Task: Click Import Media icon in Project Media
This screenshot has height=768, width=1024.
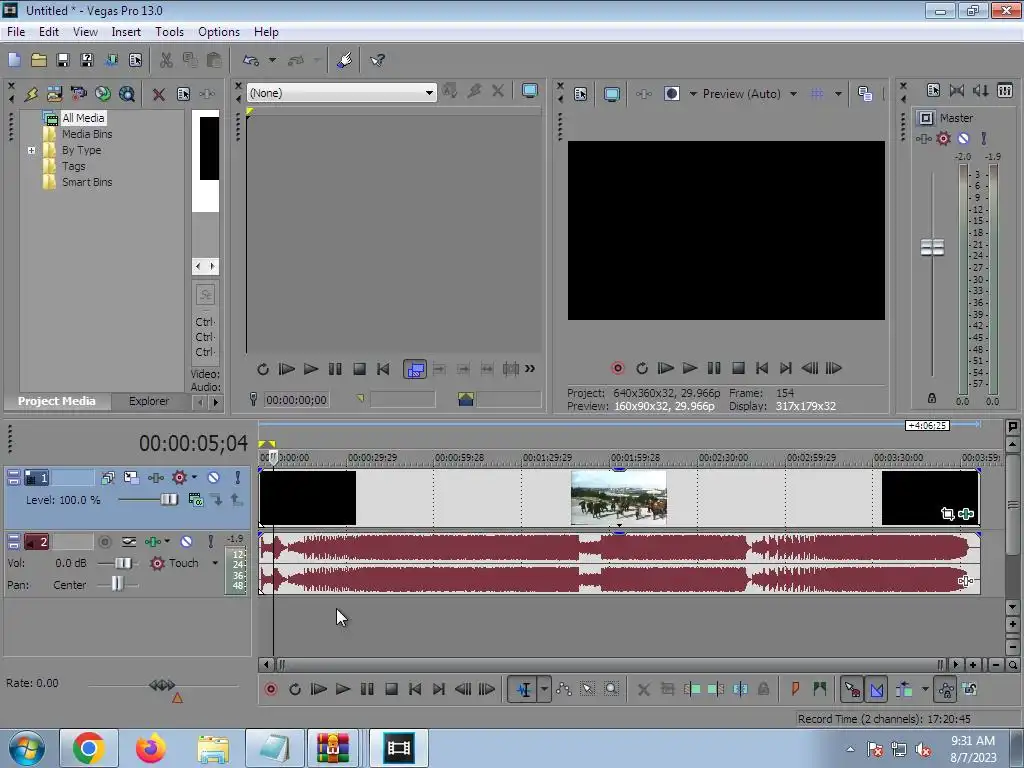Action: [31, 94]
